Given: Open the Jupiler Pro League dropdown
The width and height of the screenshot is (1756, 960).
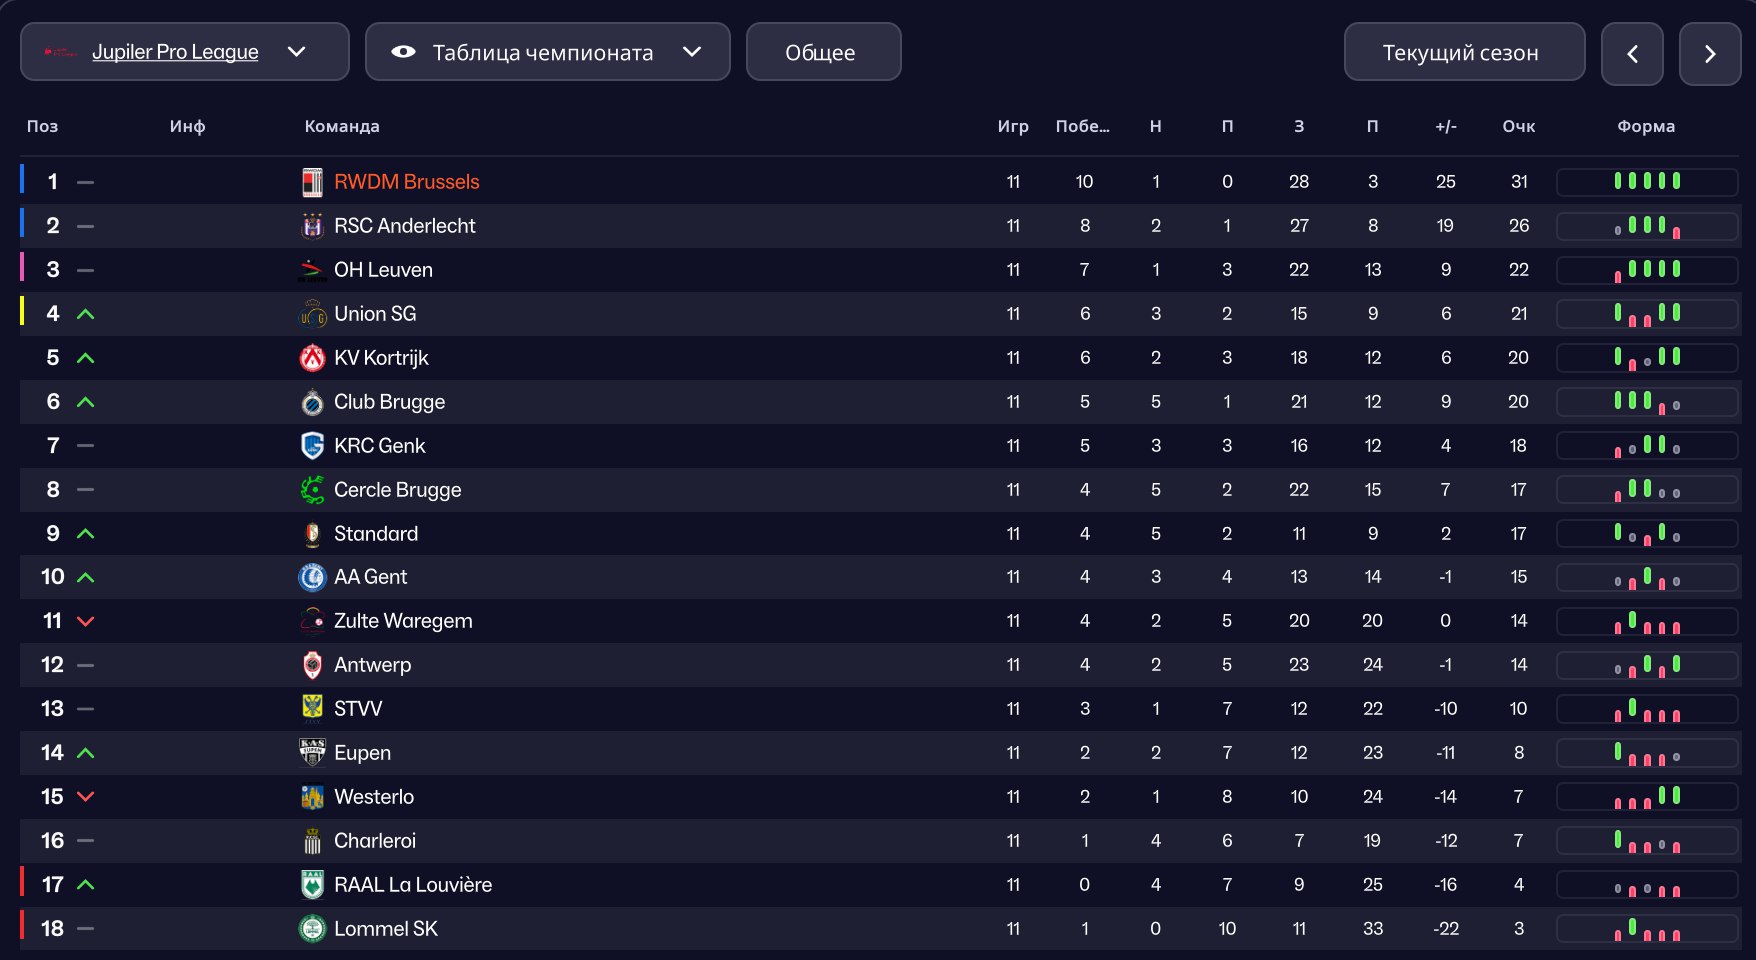Looking at the screenshot, I should [x=185, y=52].
